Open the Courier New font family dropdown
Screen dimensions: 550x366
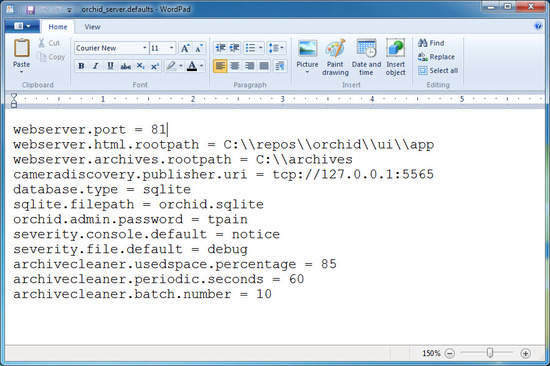pos(145,48)
